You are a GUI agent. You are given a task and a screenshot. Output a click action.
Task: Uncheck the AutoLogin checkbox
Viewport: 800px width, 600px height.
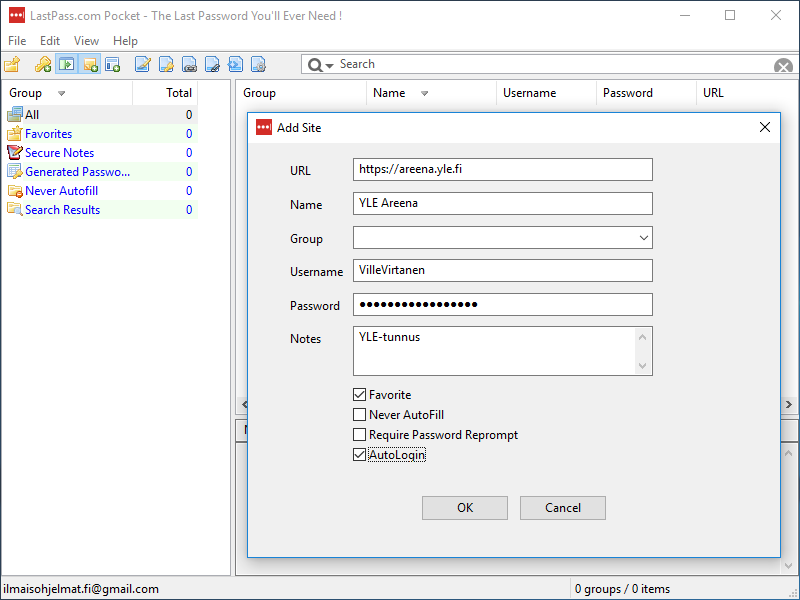tap(359, 455)
